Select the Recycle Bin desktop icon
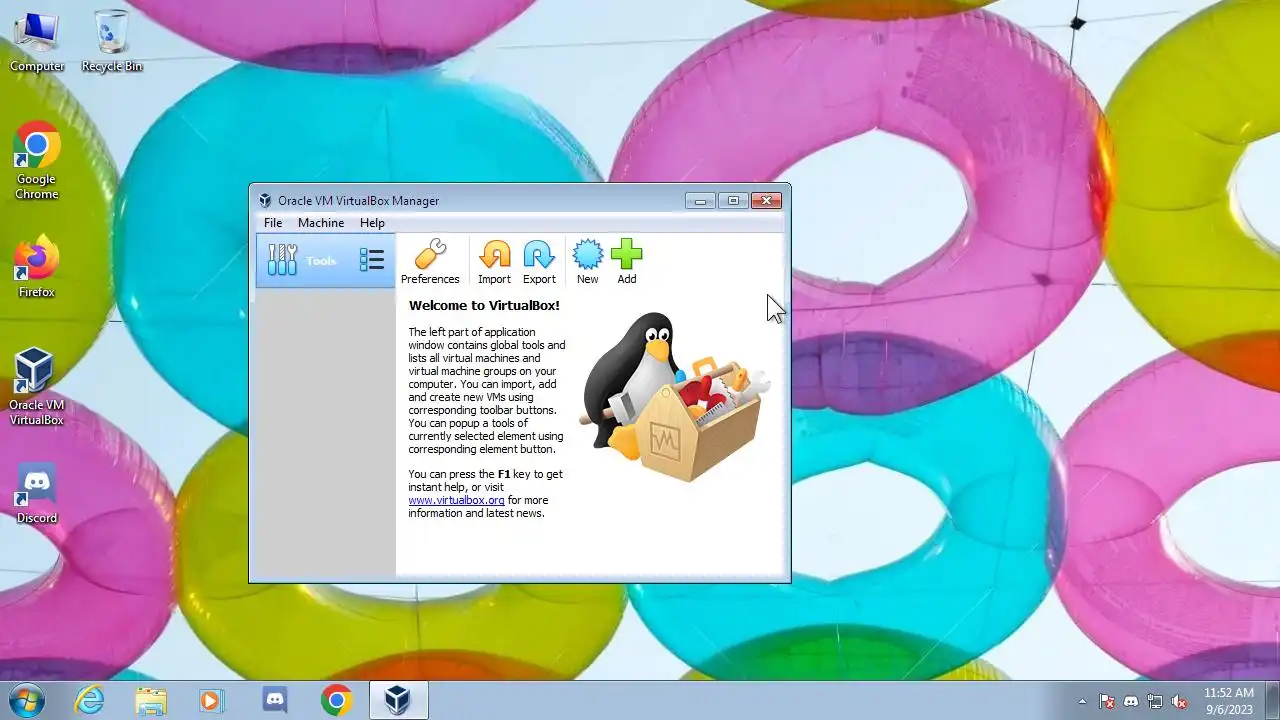The height and width of the screenshot is (720, 1280). [x=112, y=42]
